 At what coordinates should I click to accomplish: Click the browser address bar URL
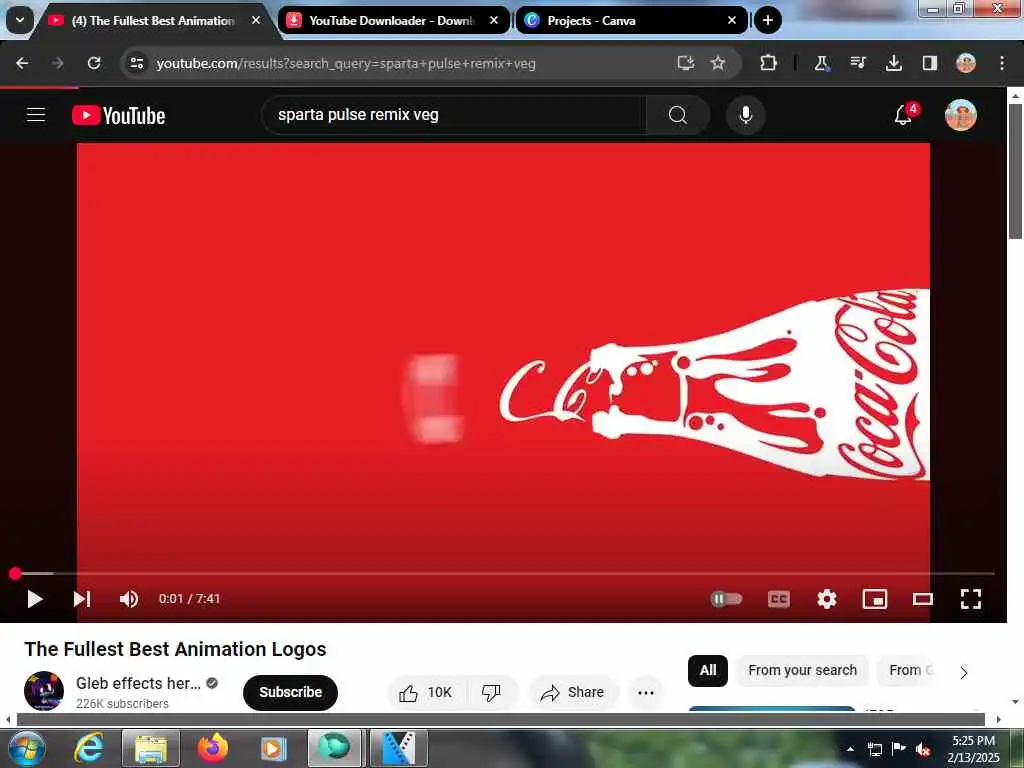346,63
